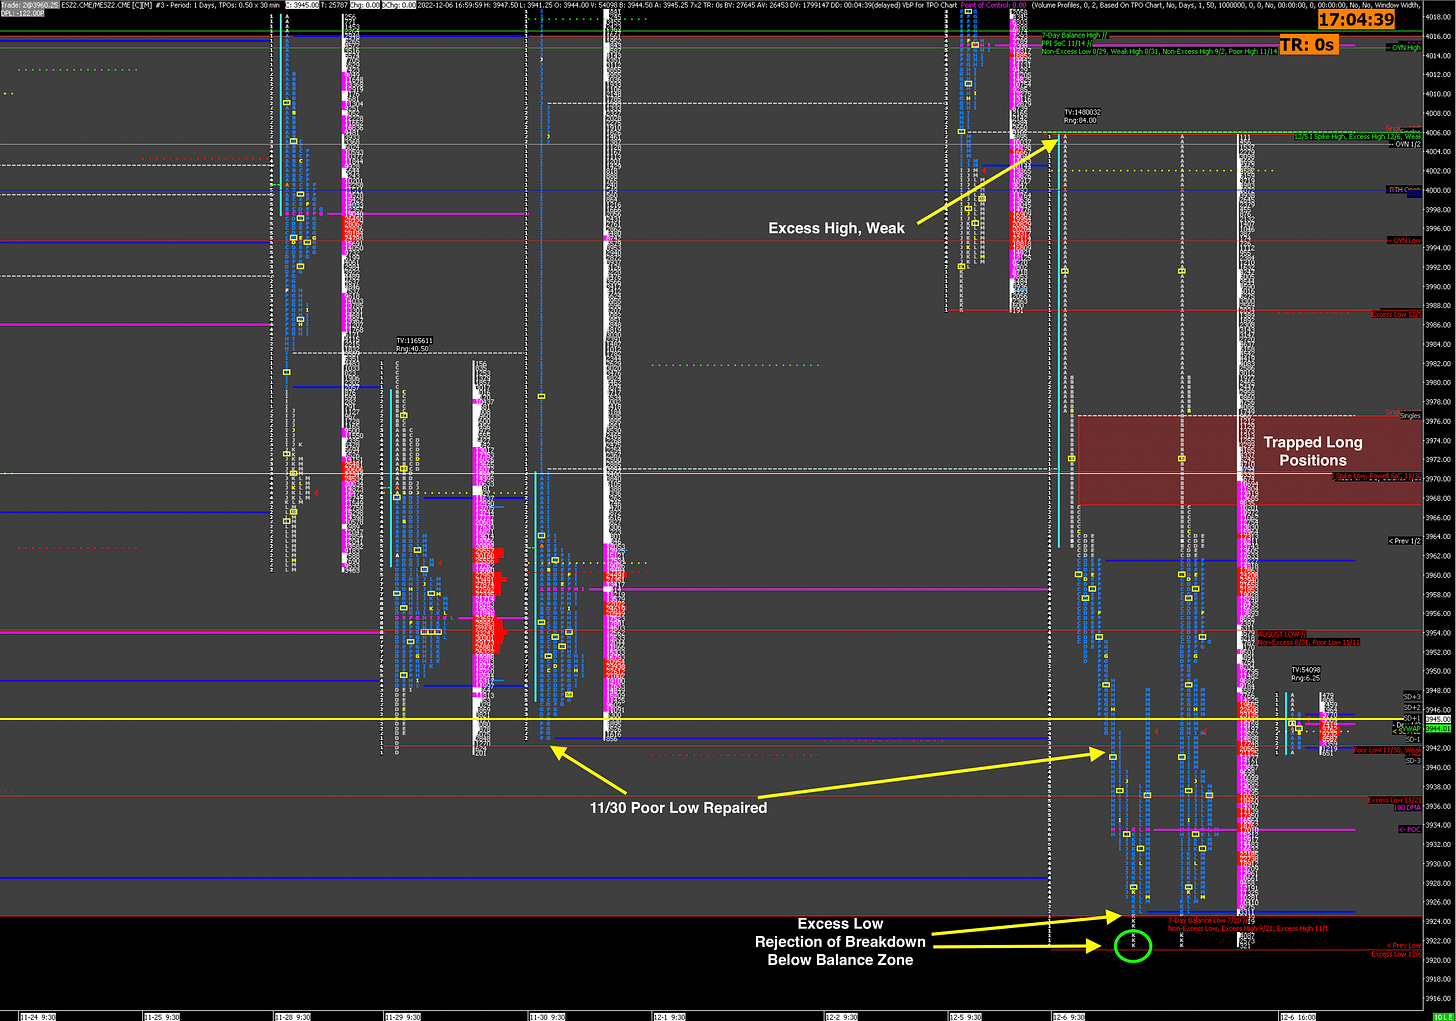Click the 100 DMA label
Image resolution: width=1456 pixels, height=1021 pixels.
(x=1407, y=807)
